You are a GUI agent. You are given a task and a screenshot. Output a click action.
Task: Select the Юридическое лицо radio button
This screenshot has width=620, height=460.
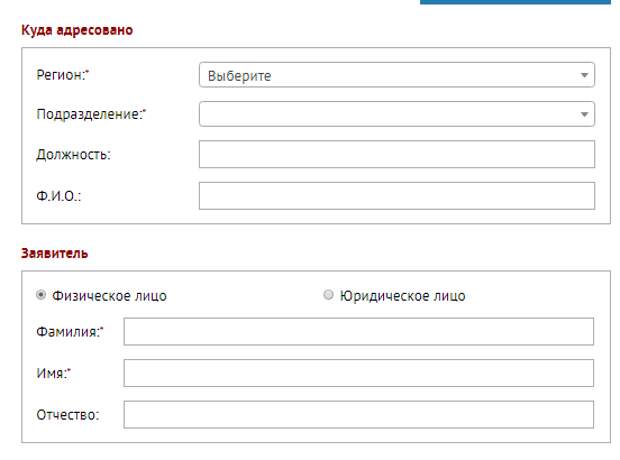(x=328, y=295)
